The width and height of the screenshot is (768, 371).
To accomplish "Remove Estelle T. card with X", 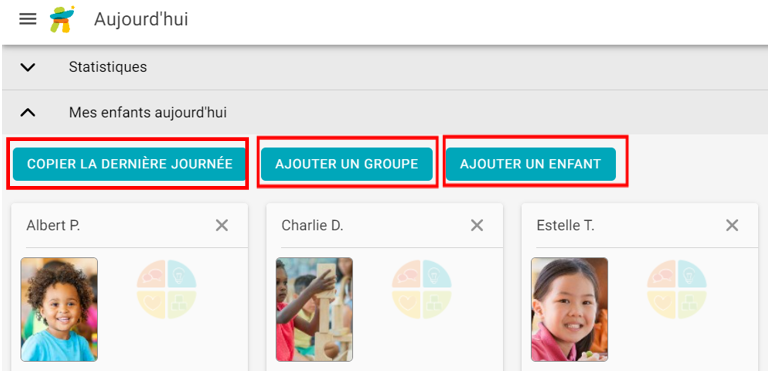I will point(732,225).
